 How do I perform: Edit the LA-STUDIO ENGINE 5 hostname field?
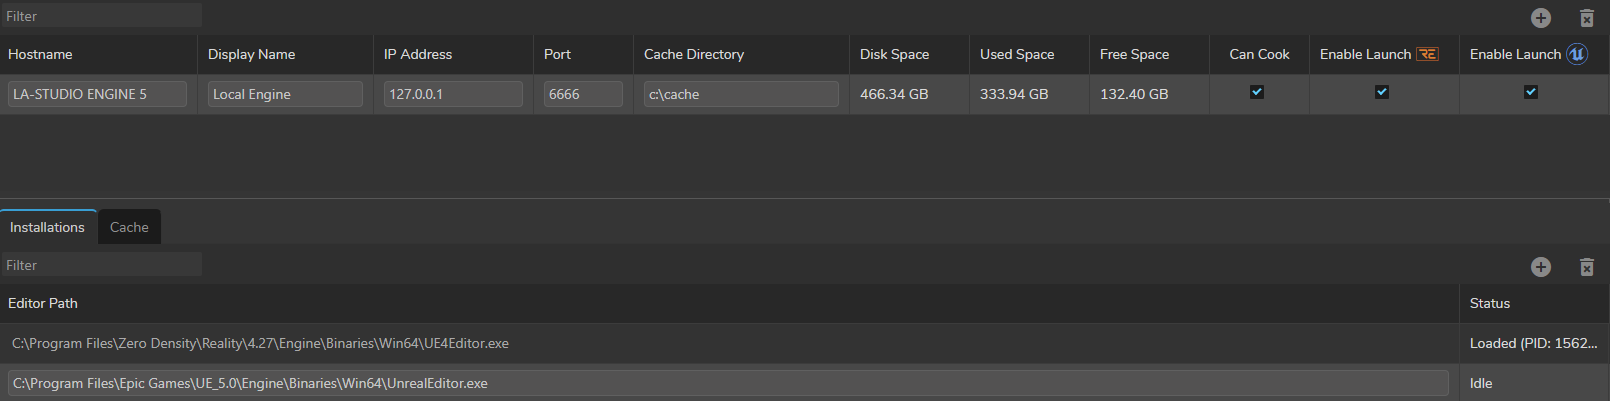(97, 94)
